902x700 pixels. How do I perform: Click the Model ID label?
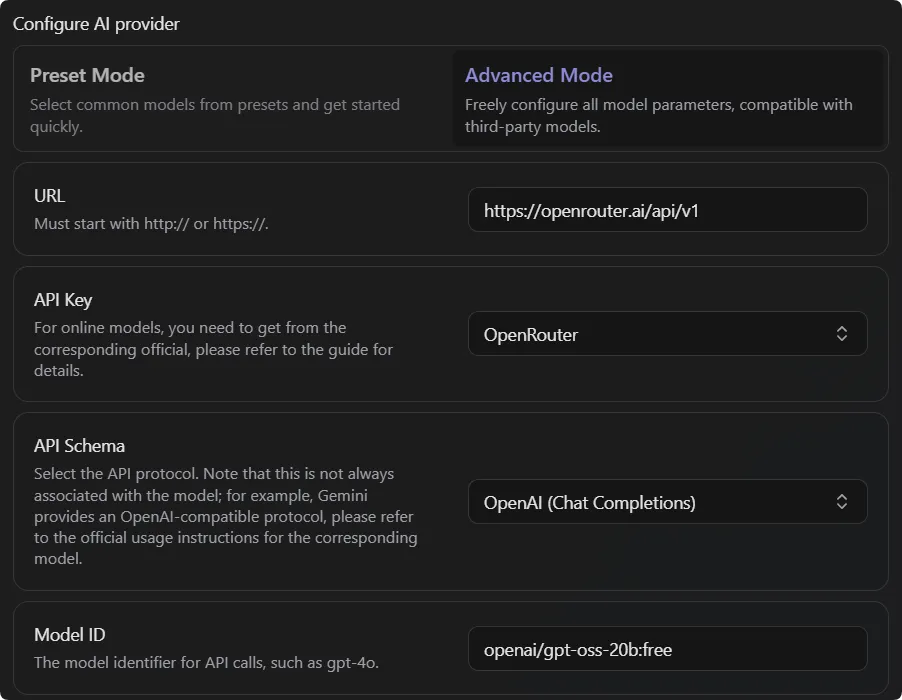pyautogui.click(x=69, y=635)
